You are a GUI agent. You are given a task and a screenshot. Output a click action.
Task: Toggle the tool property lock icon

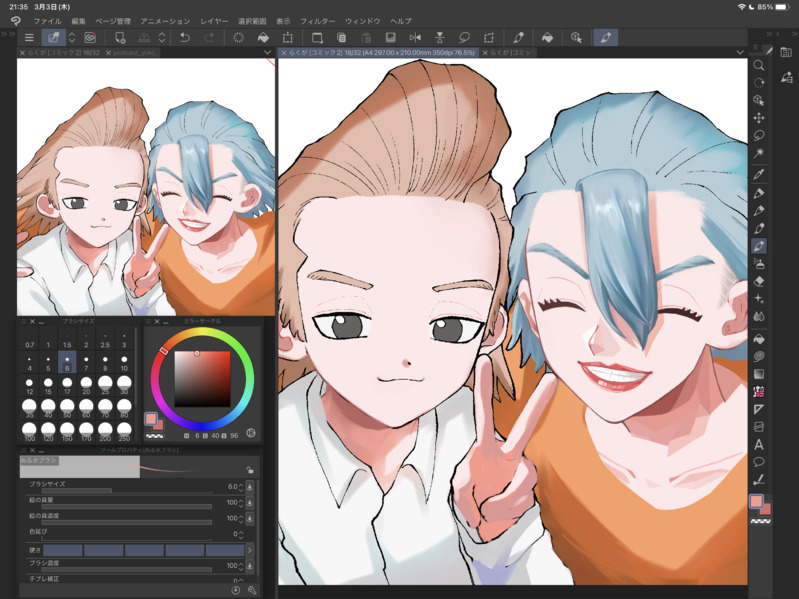pyautogui.click(x=250, y=470)
